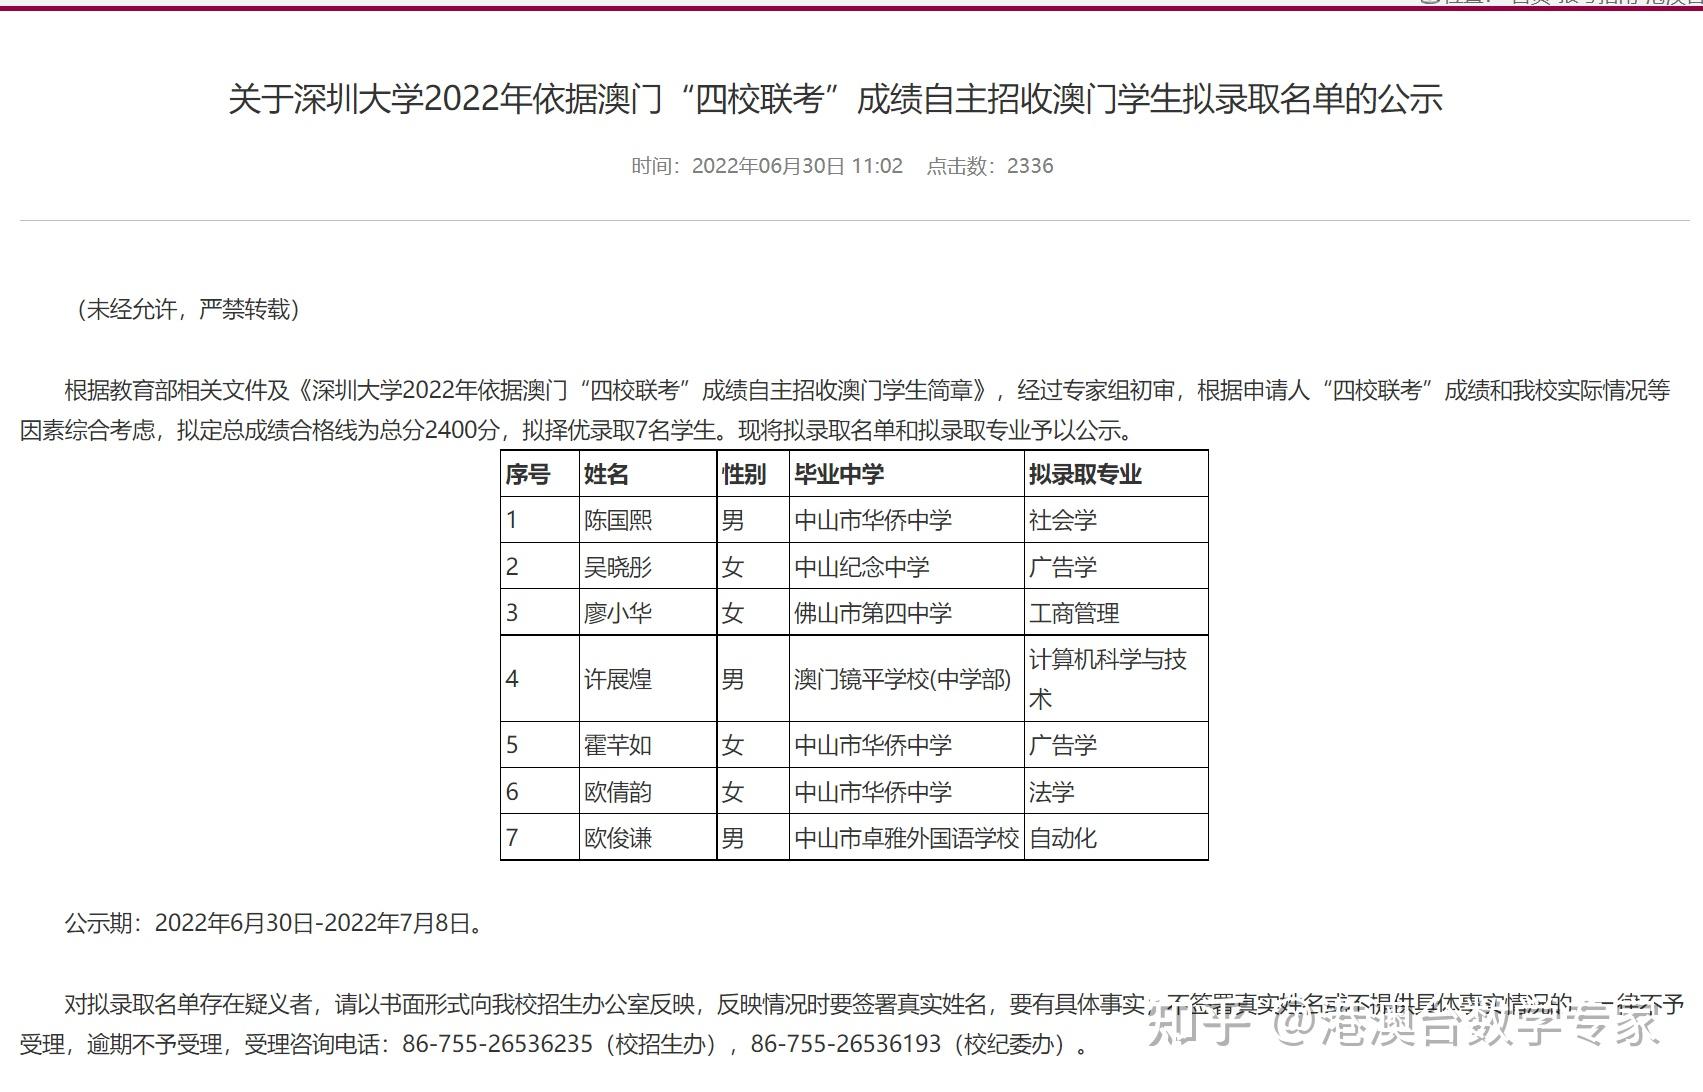Screen dimensions: 1703x1092
Task: Click name cell 许展煌
Action: pos(648,679)
